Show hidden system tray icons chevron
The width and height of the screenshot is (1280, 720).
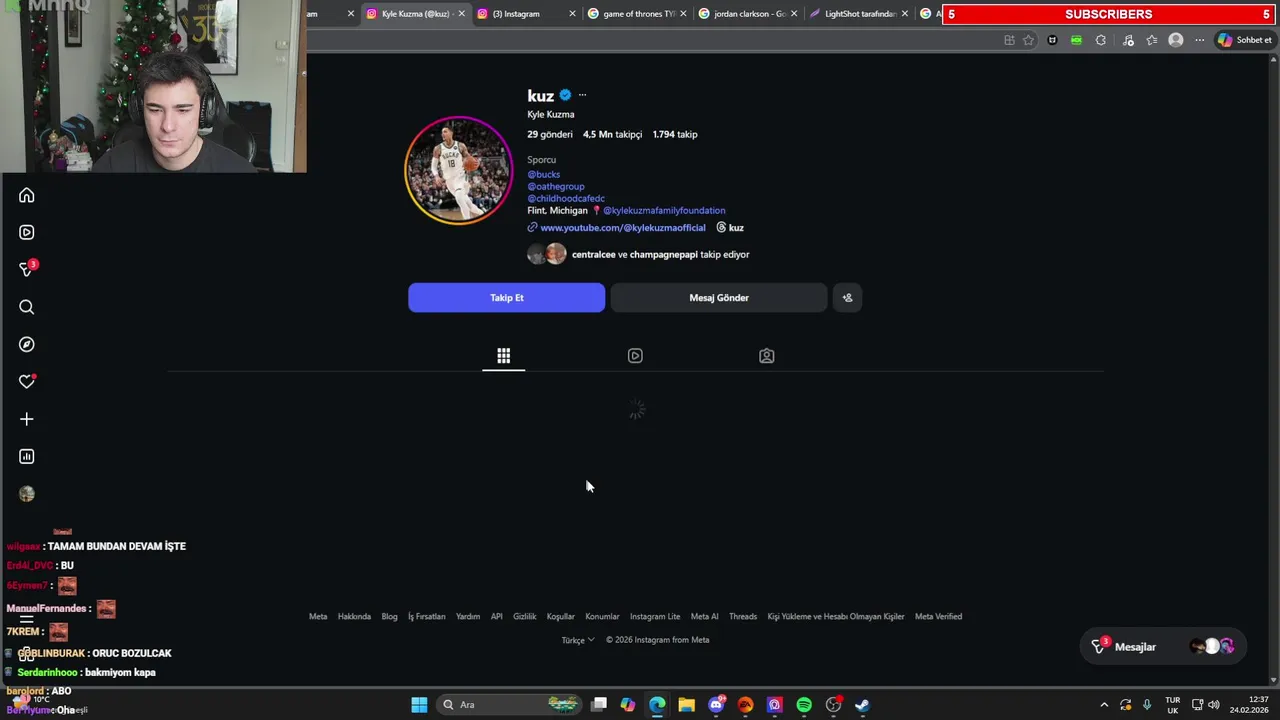click(x=1104, y=705)
